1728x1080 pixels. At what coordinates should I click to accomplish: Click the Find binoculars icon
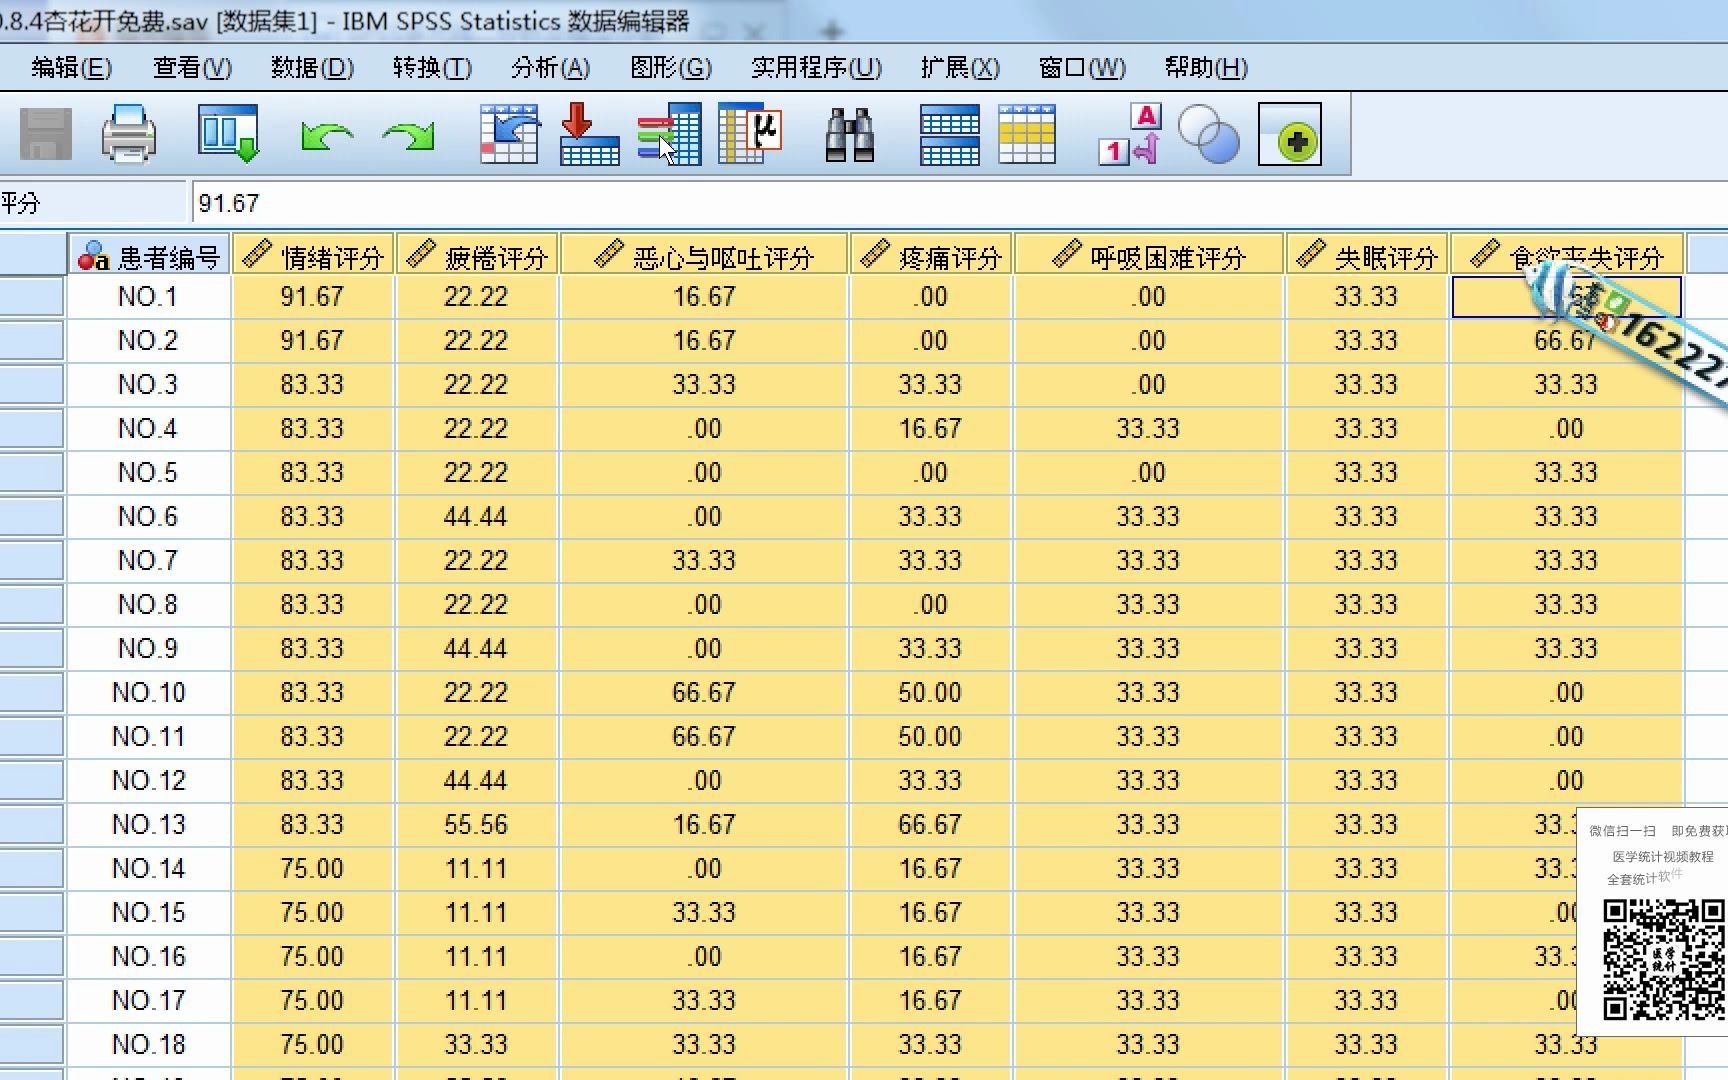tap(850, 134)
